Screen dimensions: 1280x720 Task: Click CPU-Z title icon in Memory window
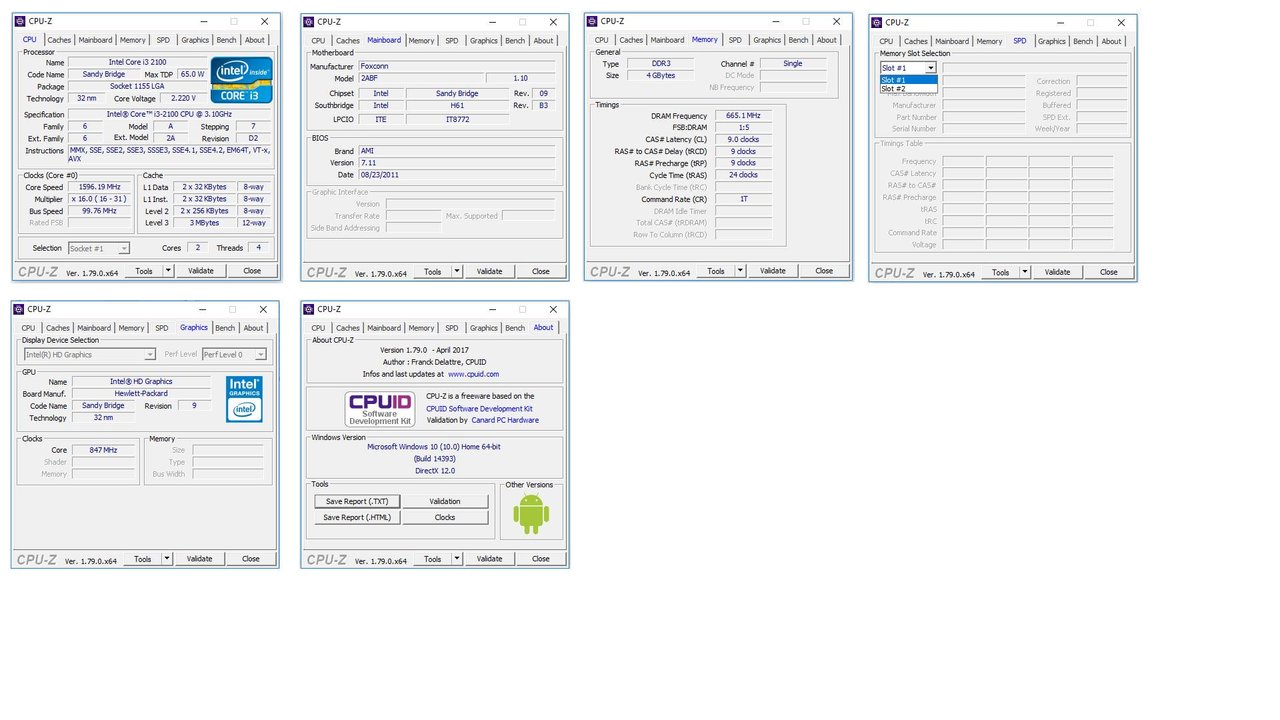pos(592,21)
